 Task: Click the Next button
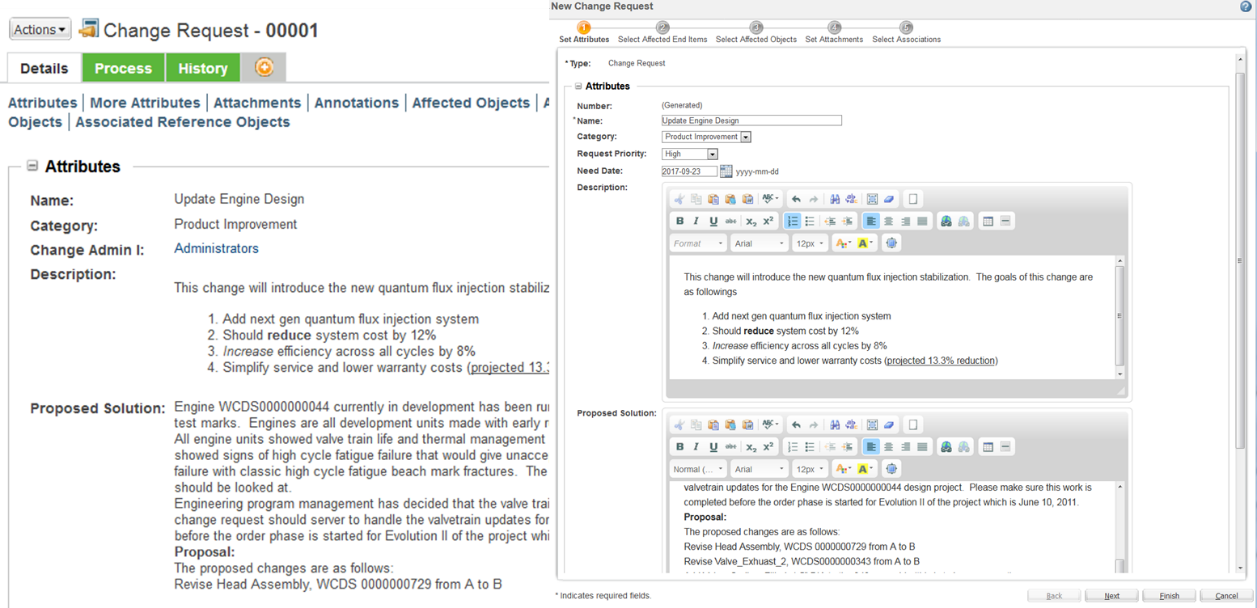pos(1111,596)
